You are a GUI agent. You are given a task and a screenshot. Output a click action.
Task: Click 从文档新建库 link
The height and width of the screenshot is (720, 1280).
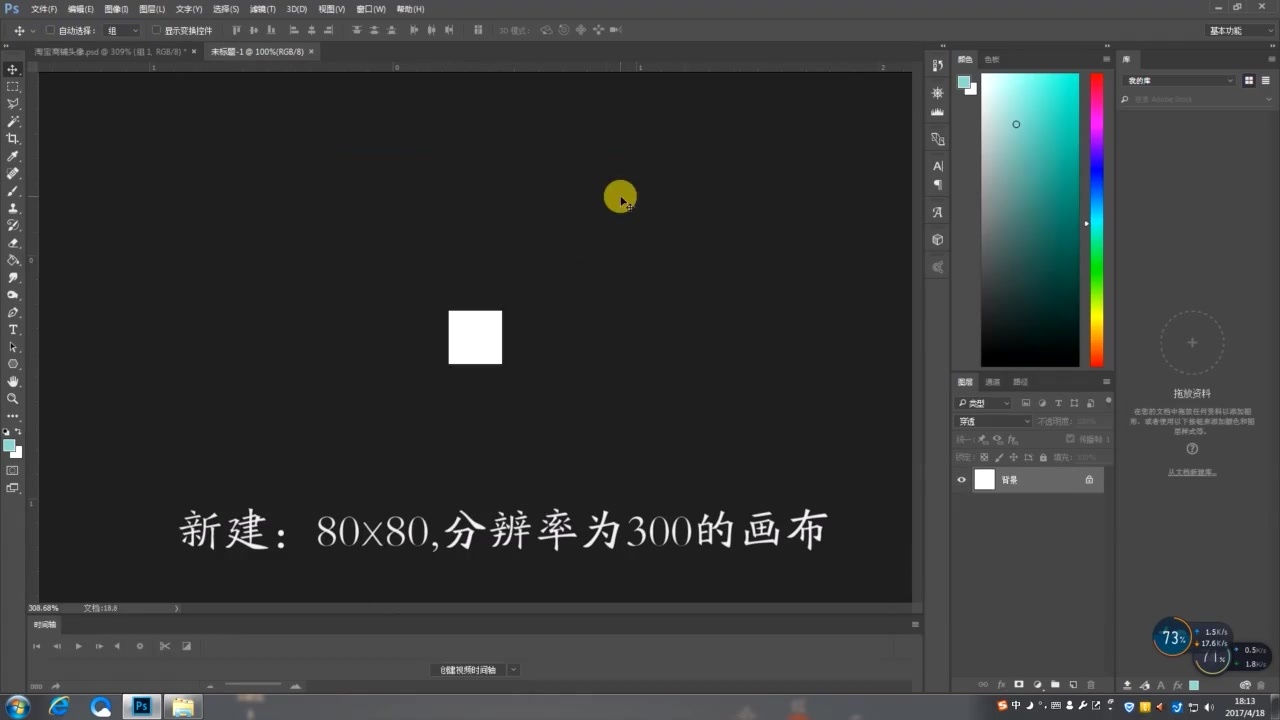tap(1192, 472)
